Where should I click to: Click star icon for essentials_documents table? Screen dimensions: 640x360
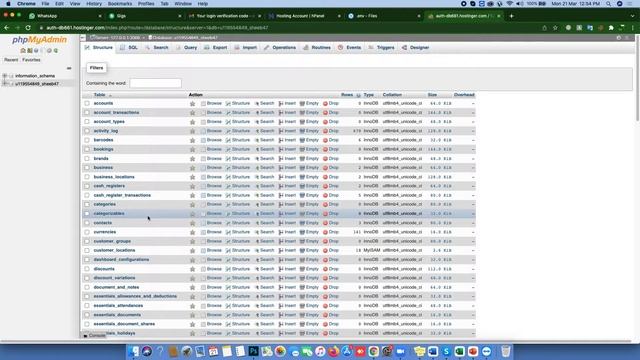pyautogui.click(x=192, y=315)
